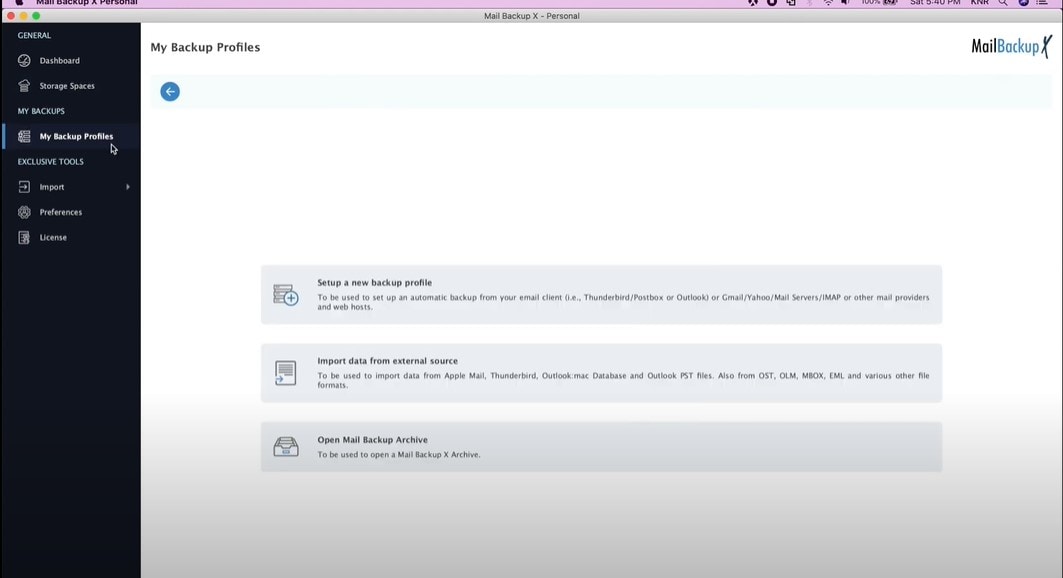
Task: Go back using the blue arrow button
Action: click(170, 91)
